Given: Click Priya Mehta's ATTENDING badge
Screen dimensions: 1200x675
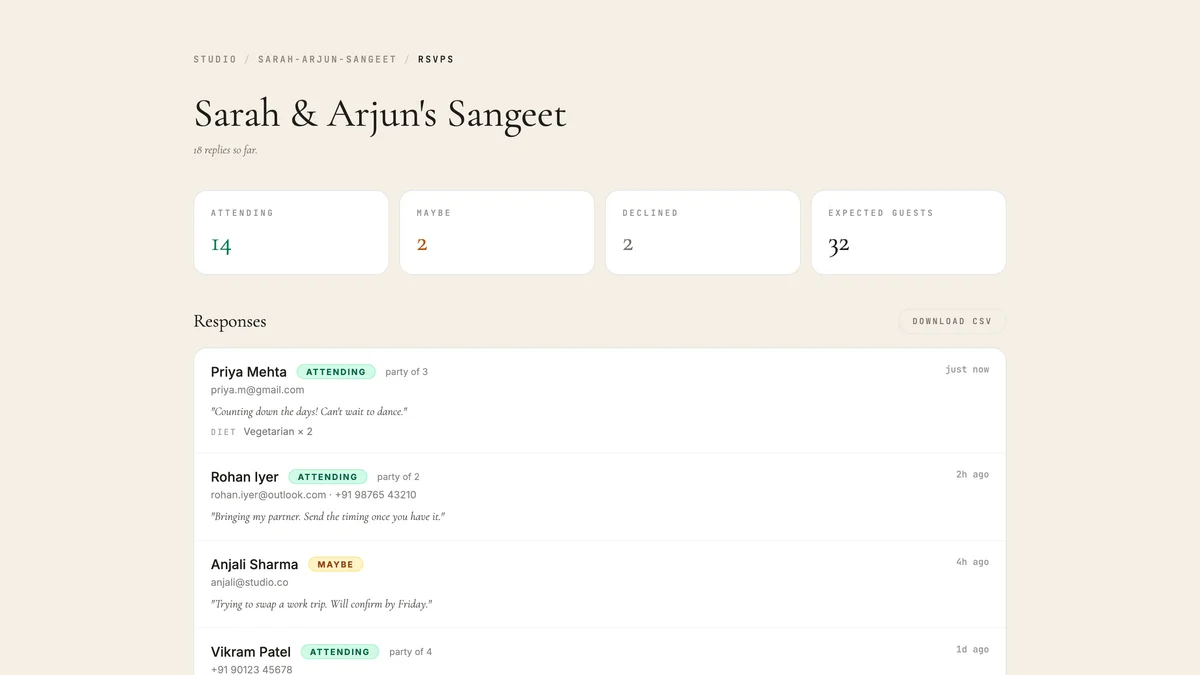Looking at the screenshot, I should tap(336, 372).
